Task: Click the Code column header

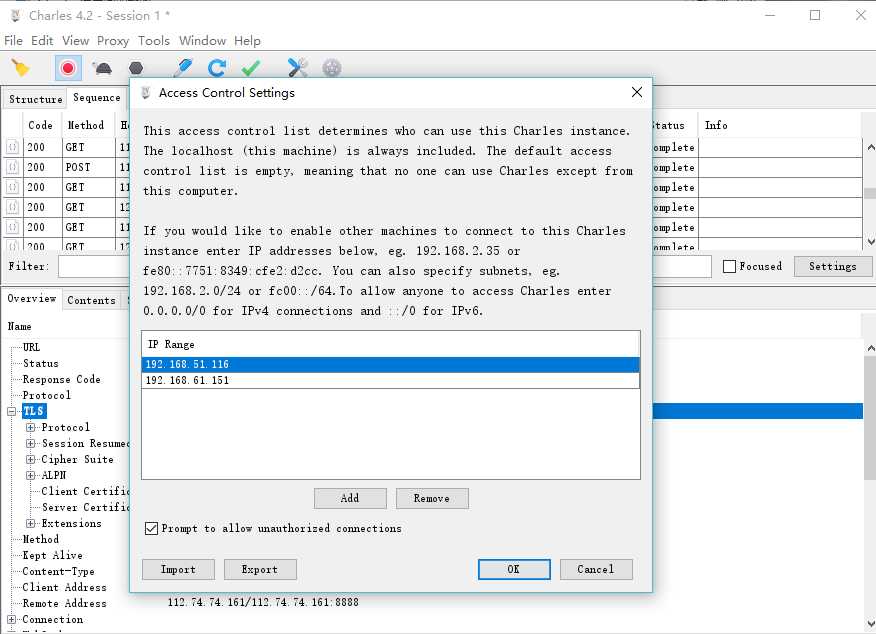Action: (x=40, y=125)
